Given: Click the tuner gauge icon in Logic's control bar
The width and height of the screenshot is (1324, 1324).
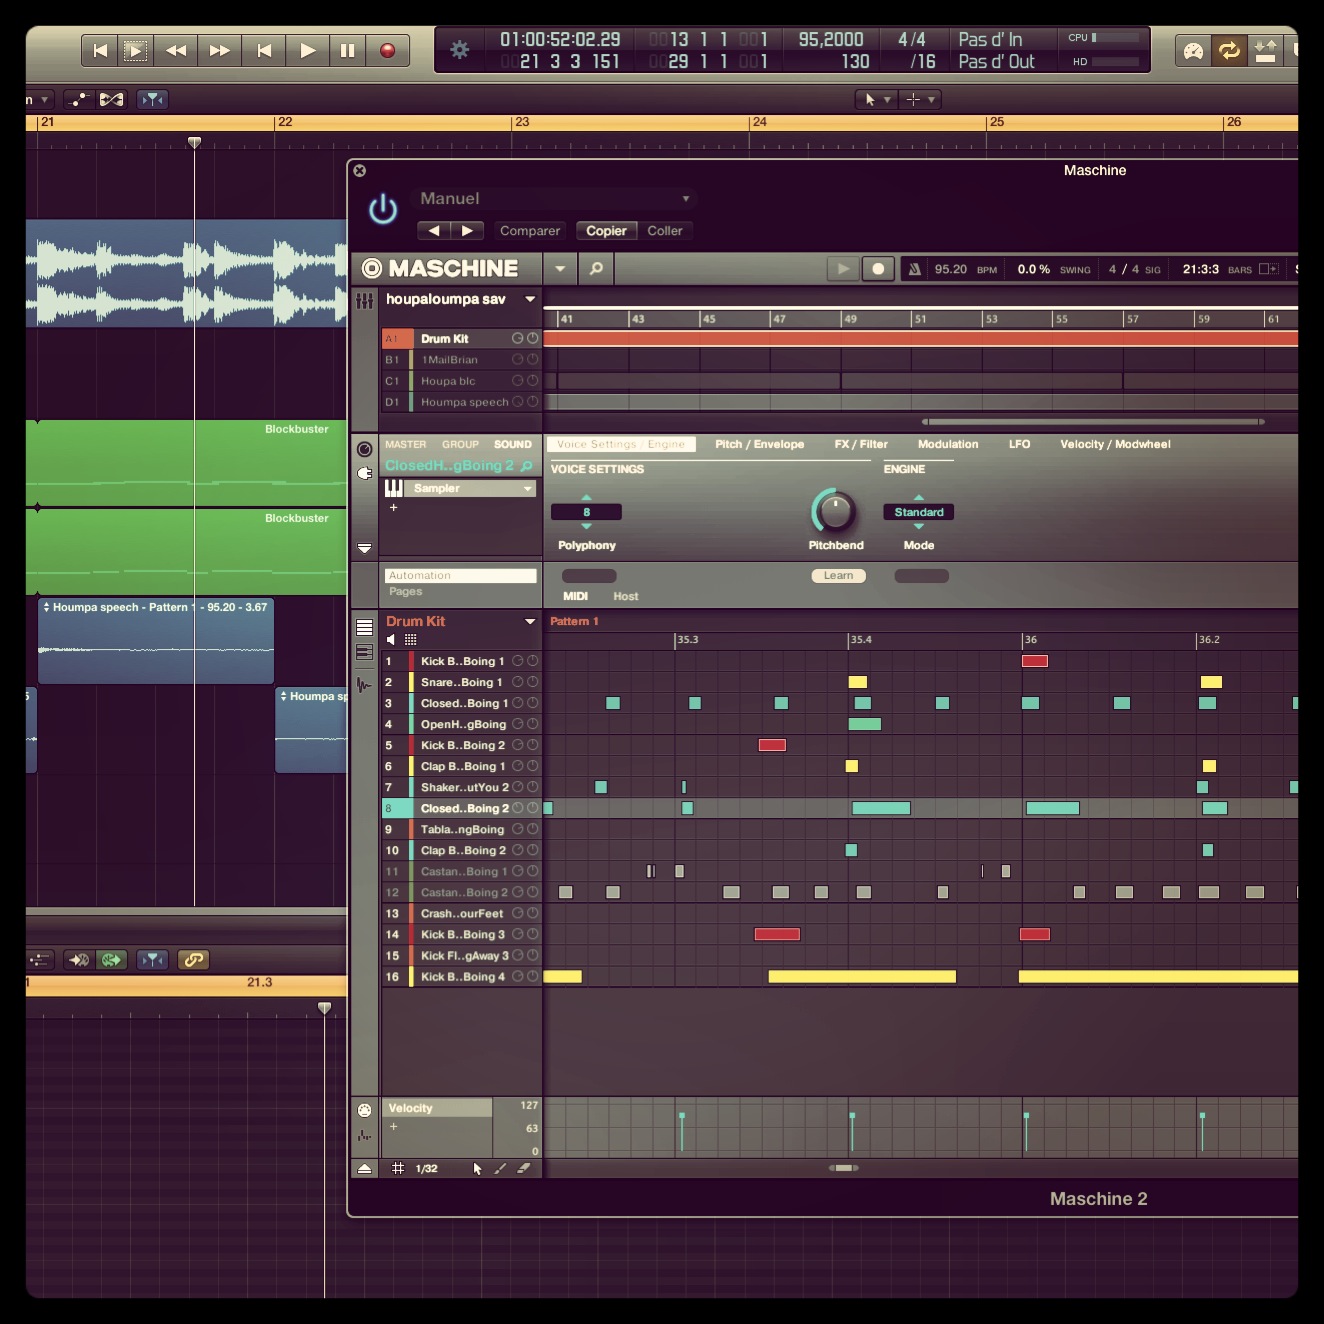Looking at the screenshot, I should pos(1193,50).
